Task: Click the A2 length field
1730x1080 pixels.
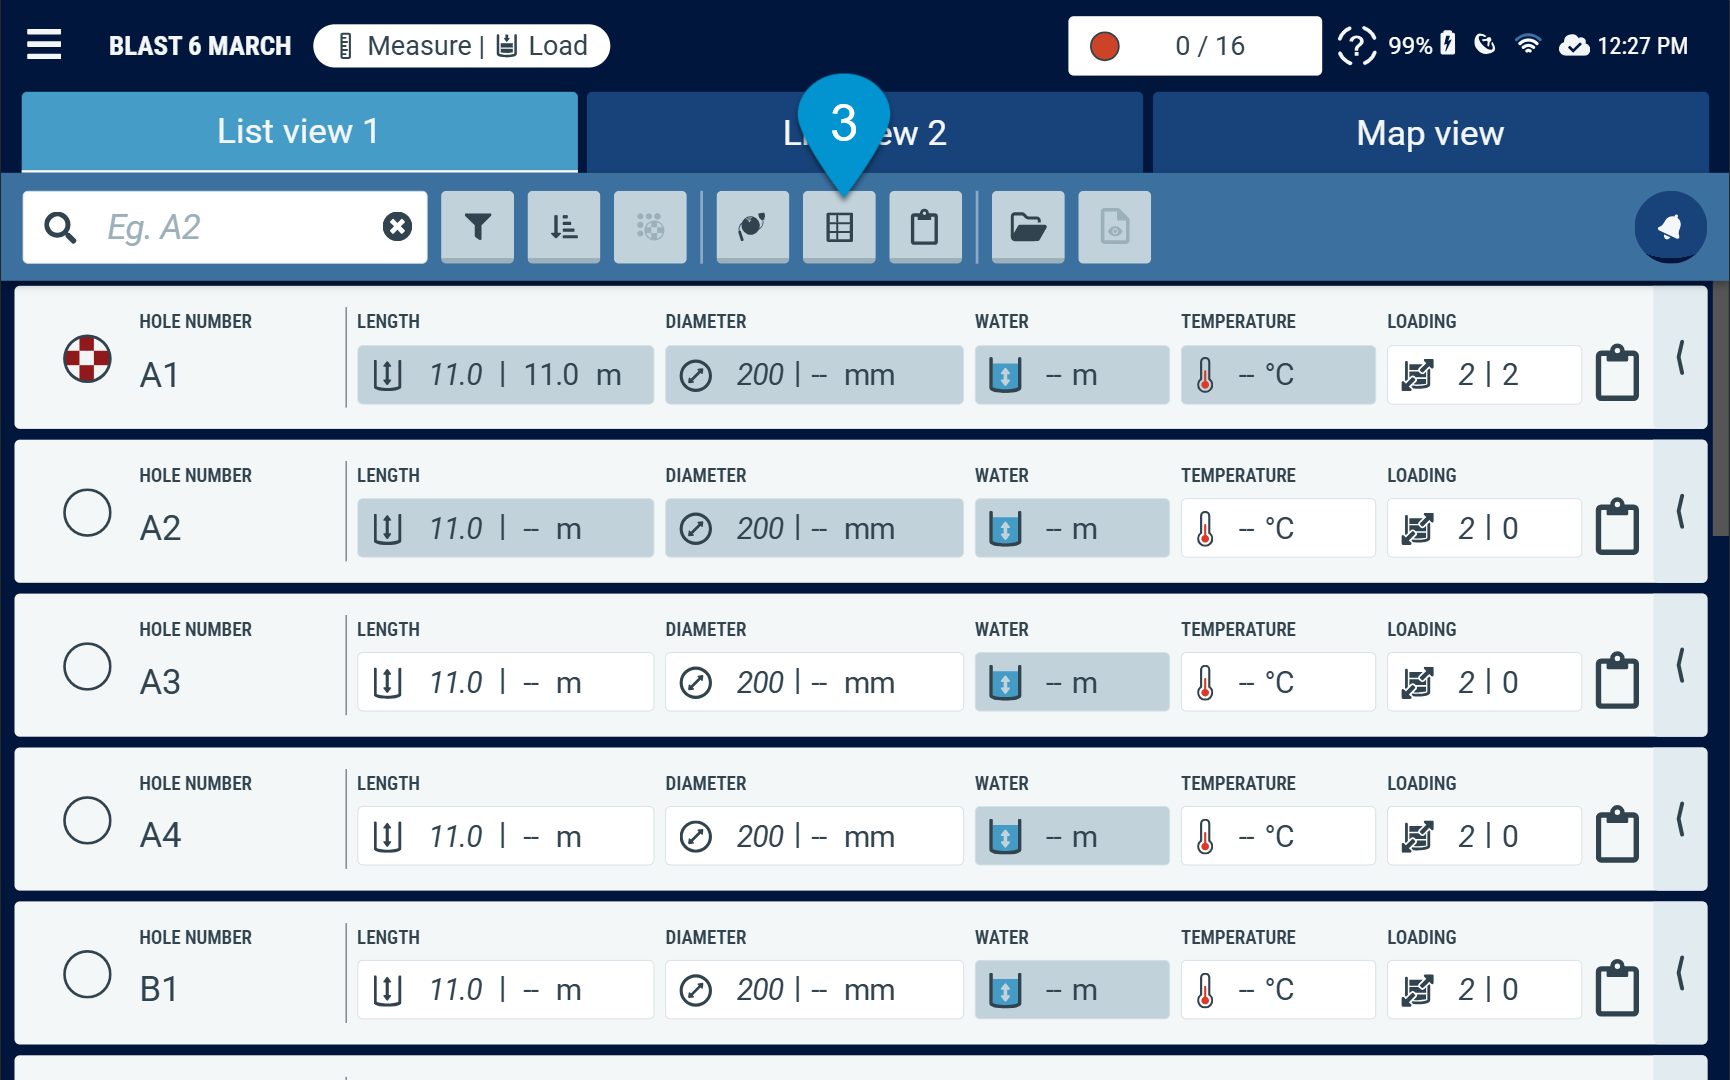Action: [505, 528]
